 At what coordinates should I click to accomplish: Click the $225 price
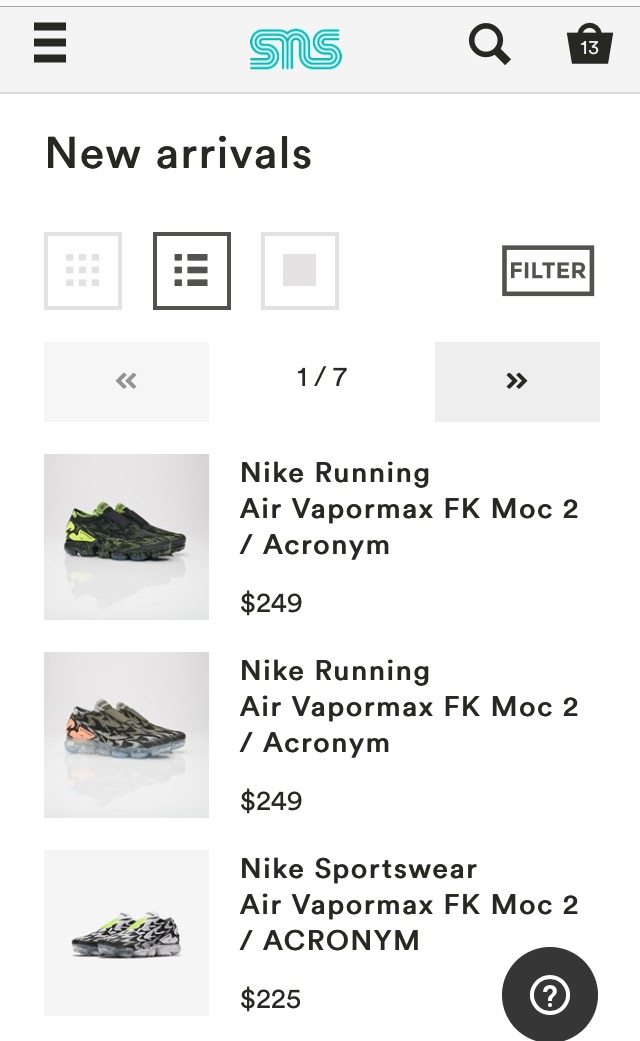coord(271,999)
